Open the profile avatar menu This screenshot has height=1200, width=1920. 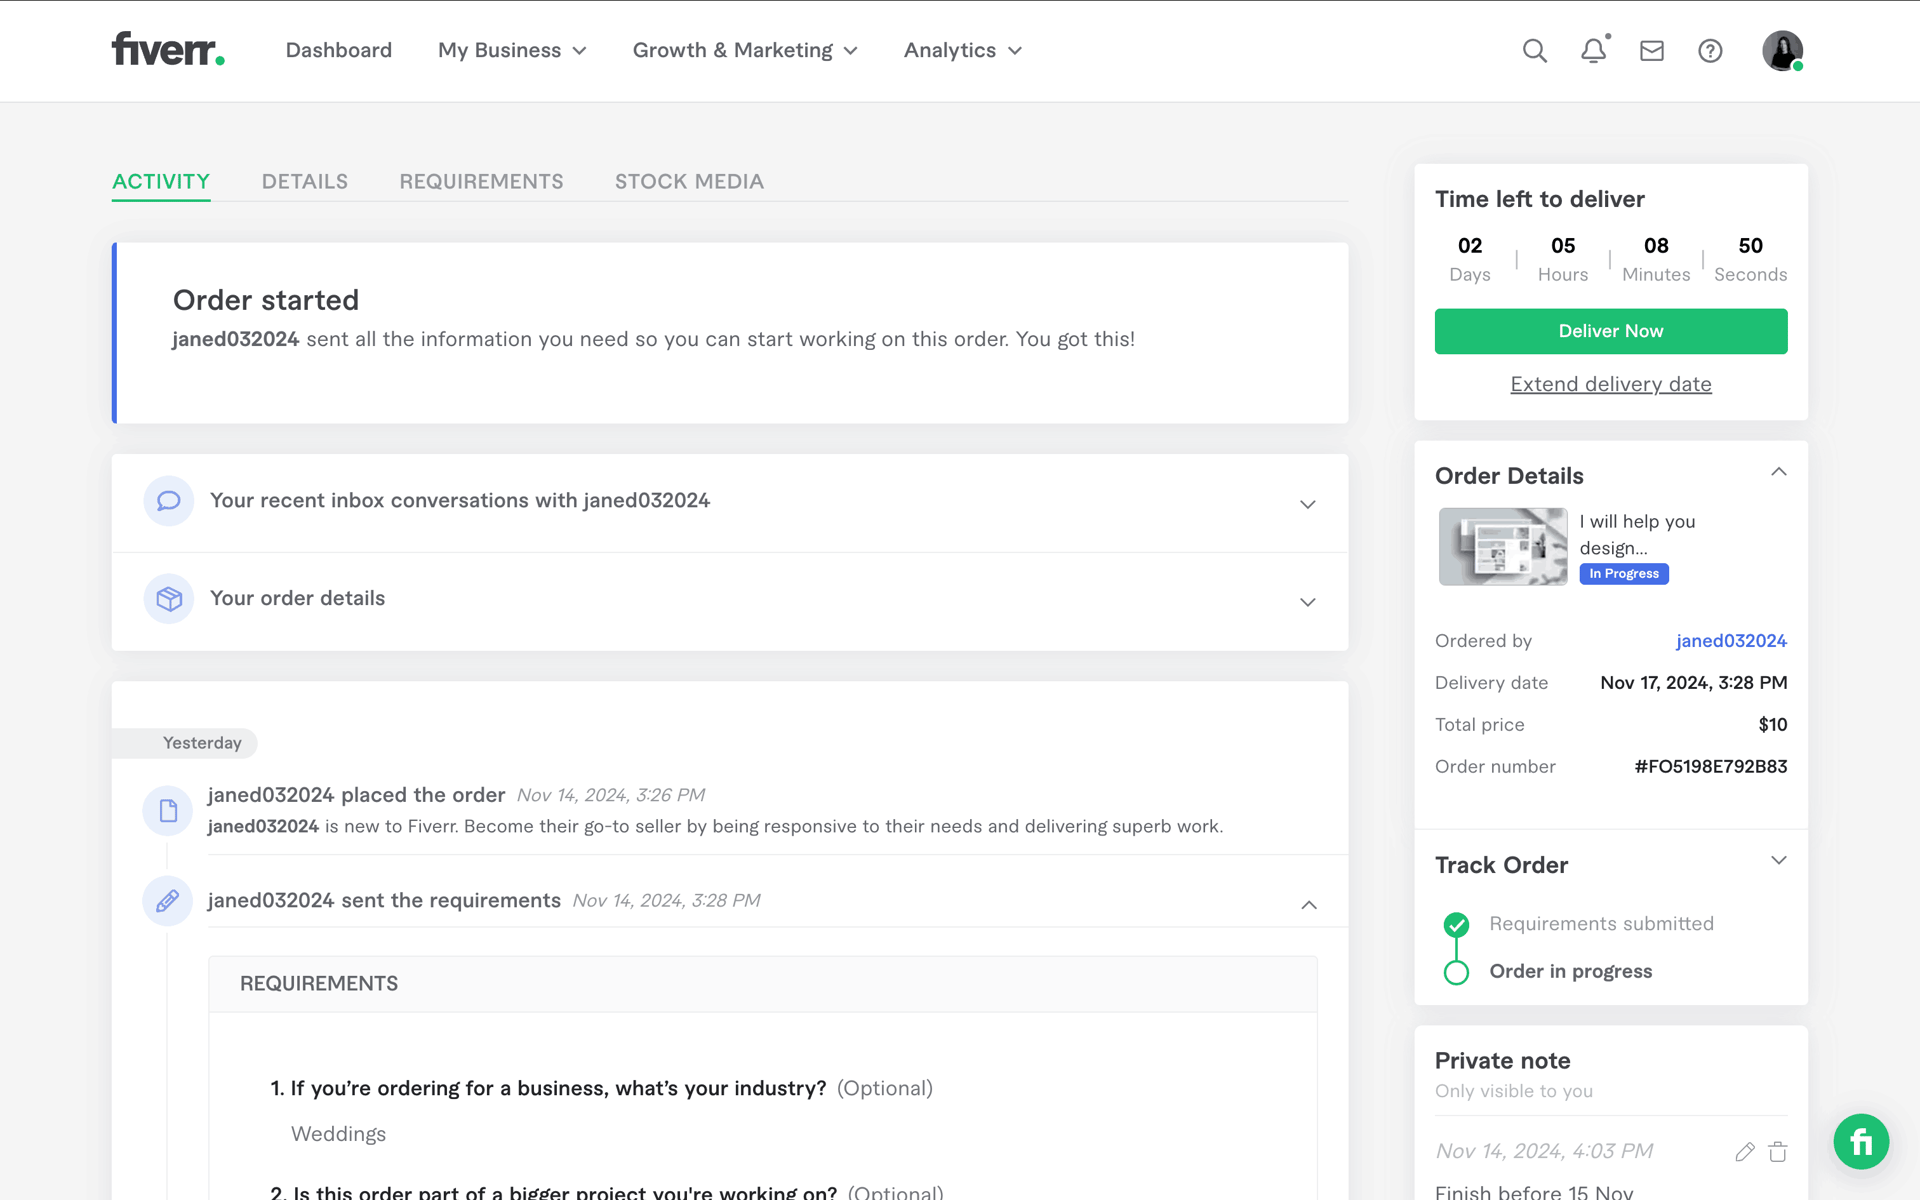click(x=1782, y=51)
